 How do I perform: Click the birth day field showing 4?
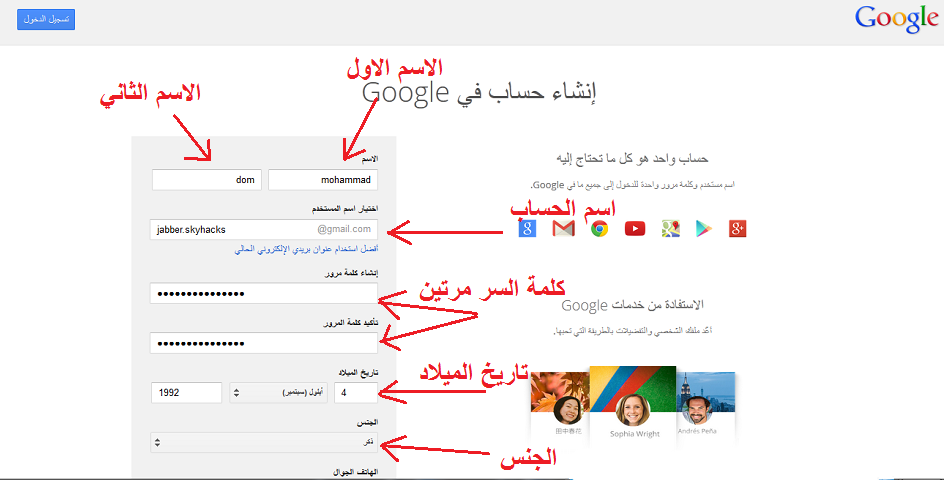coord(356,393)
